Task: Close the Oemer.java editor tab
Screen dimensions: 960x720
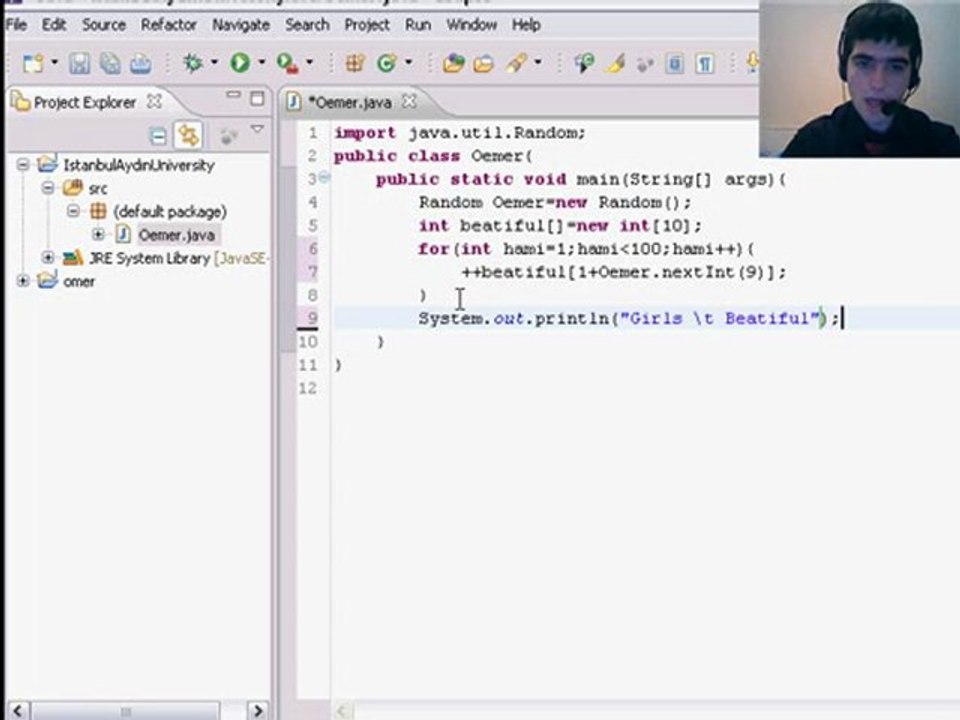Action: pos(409,102)
